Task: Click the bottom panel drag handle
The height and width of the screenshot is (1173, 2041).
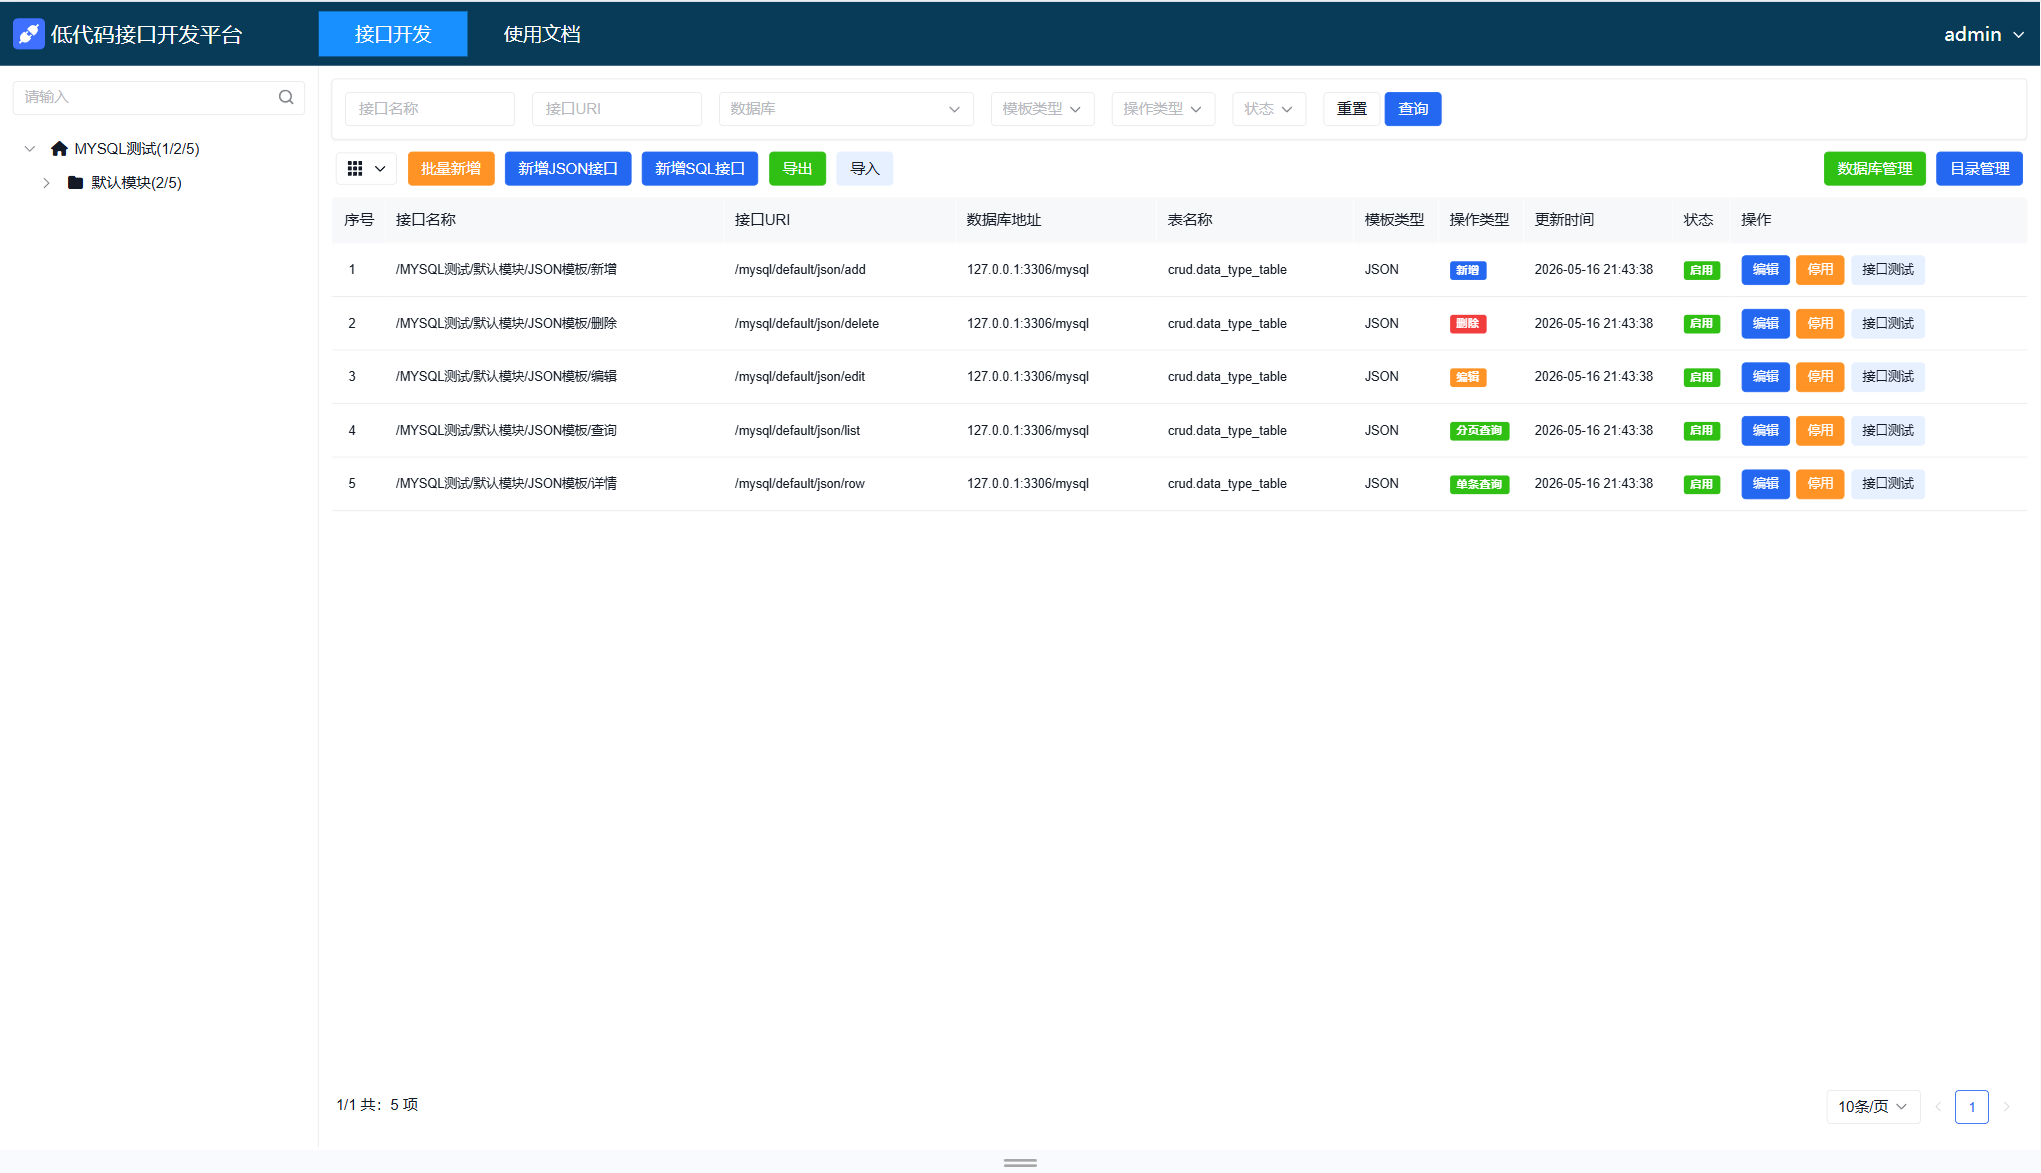Action: click(1020, 1163)
